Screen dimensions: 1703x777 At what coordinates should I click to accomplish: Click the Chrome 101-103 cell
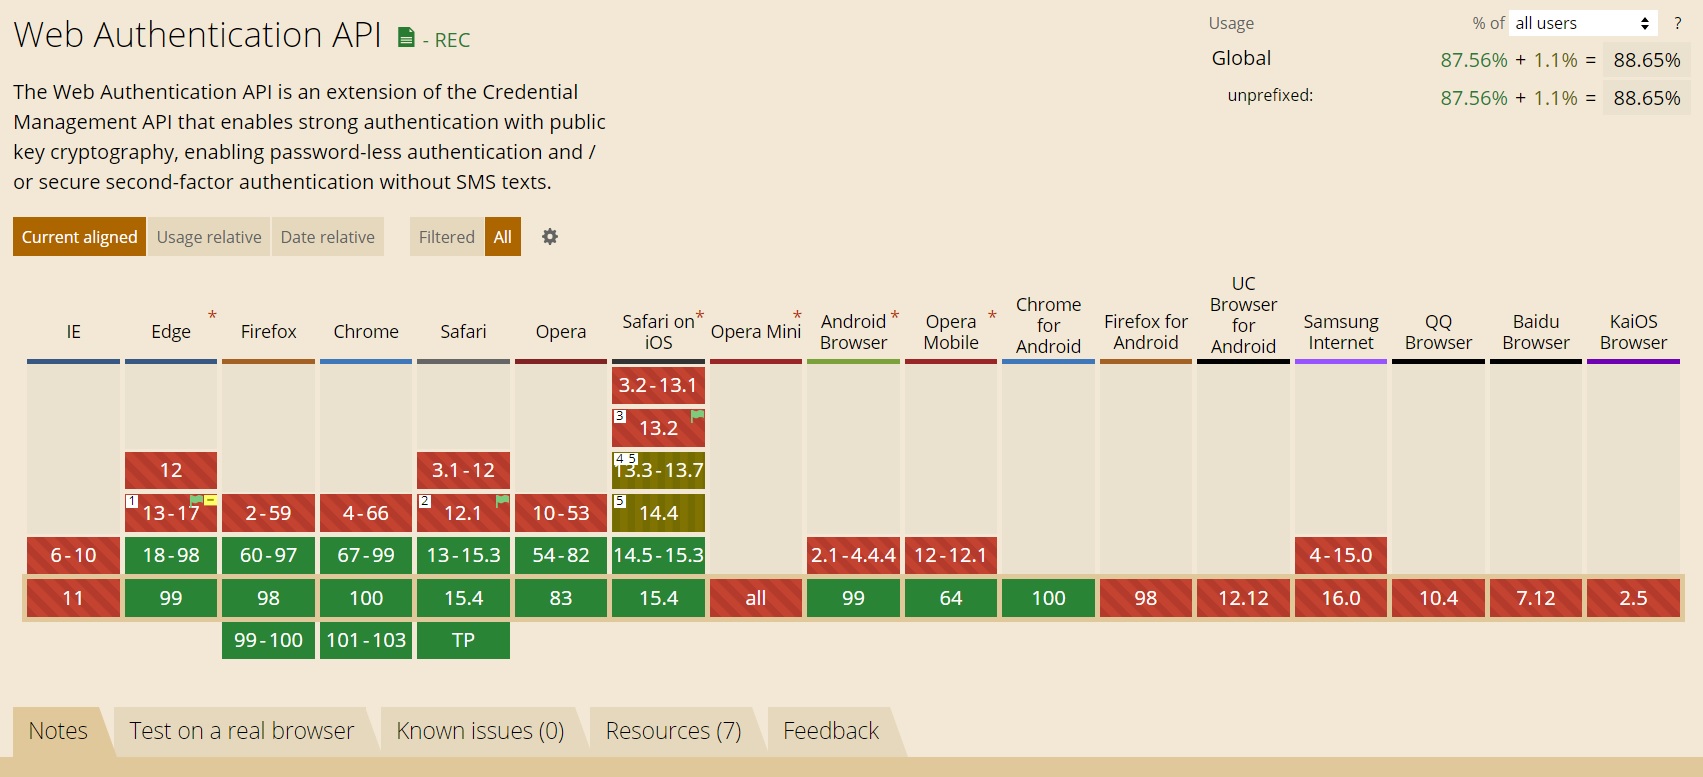[366, 640]
